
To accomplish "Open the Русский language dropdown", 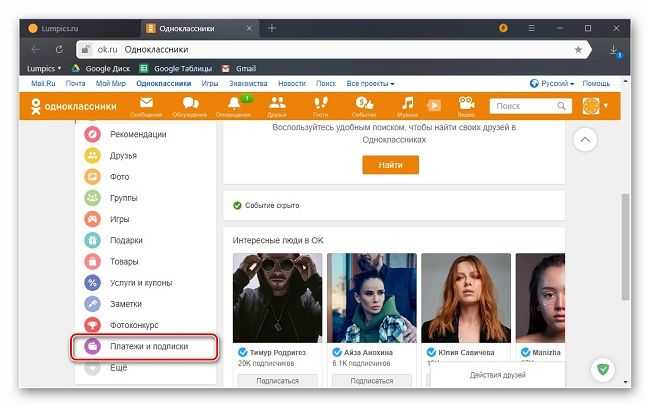I will pos(551,84).
